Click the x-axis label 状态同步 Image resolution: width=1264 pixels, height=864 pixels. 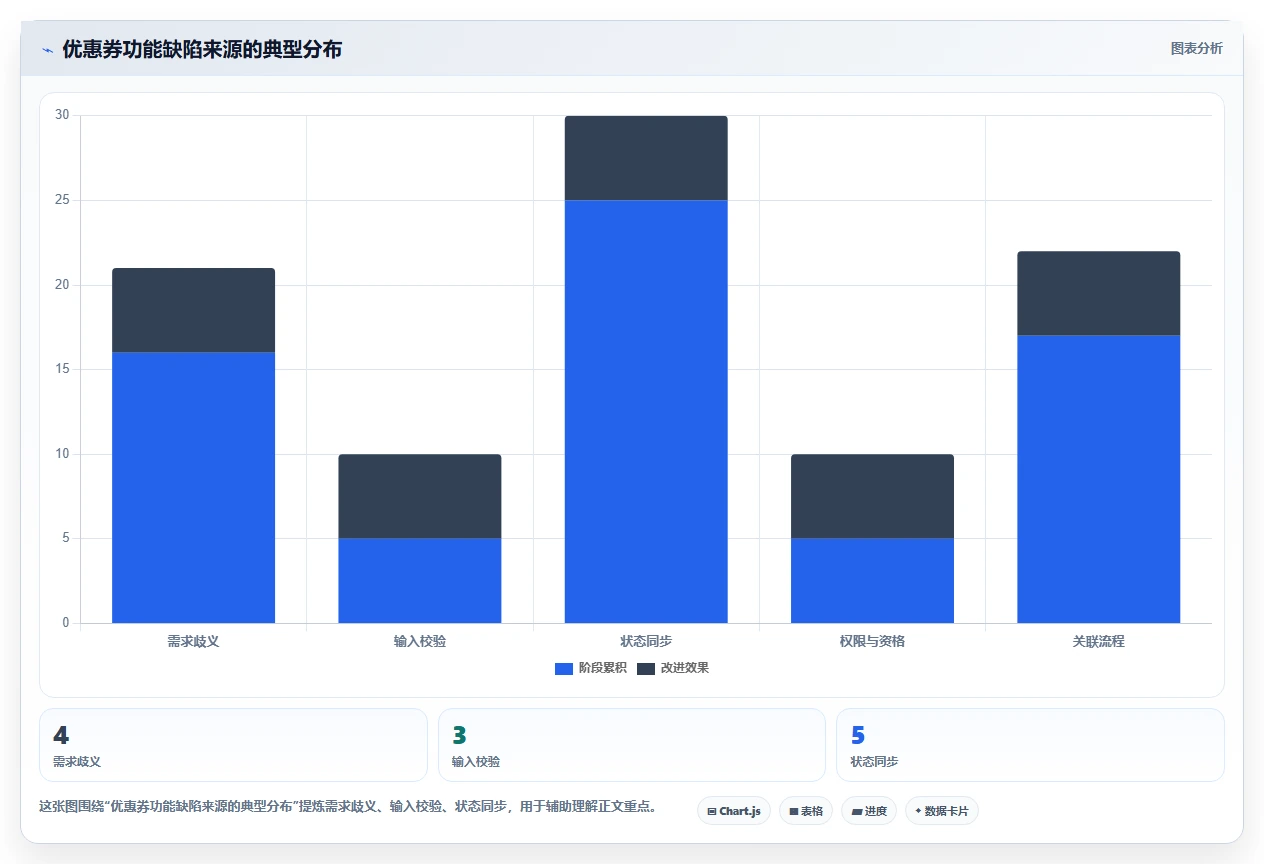click(646, 641)
